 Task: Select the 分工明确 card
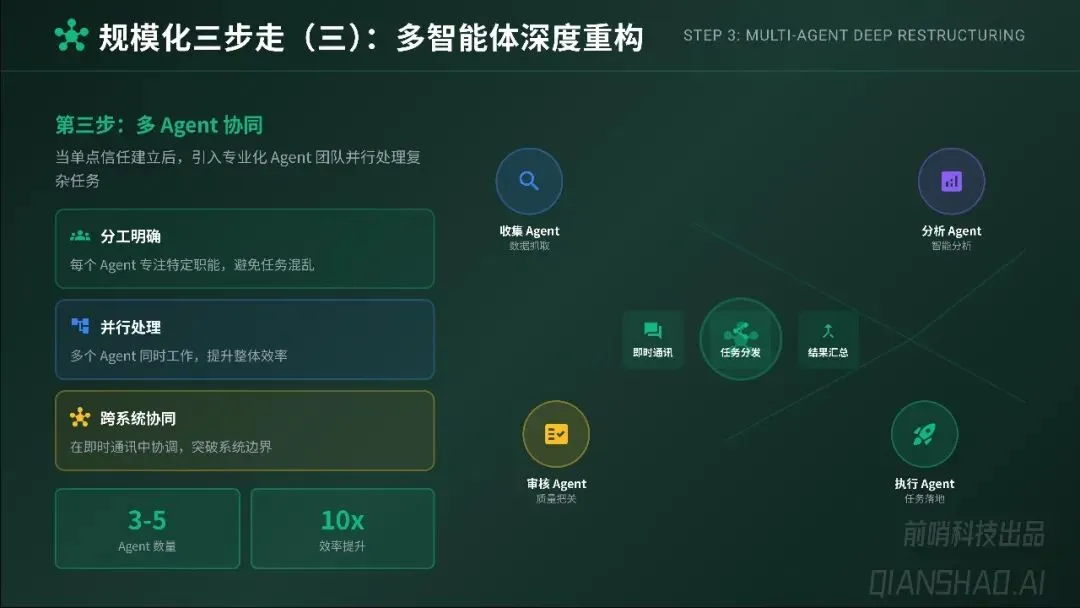coord(245,249)
